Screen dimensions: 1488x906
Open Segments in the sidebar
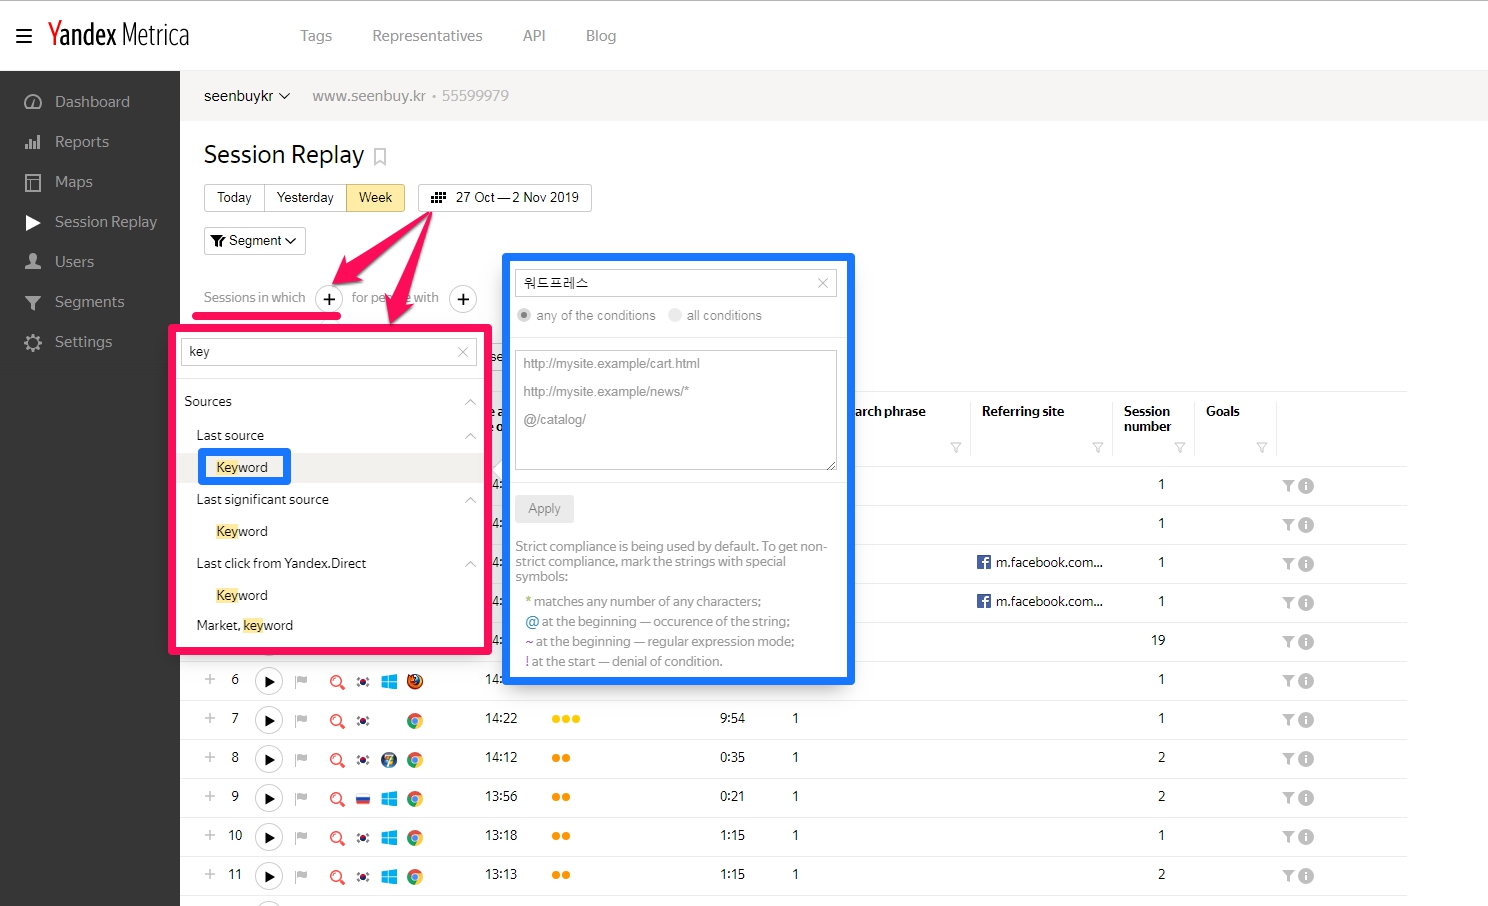tap(90, 302)
